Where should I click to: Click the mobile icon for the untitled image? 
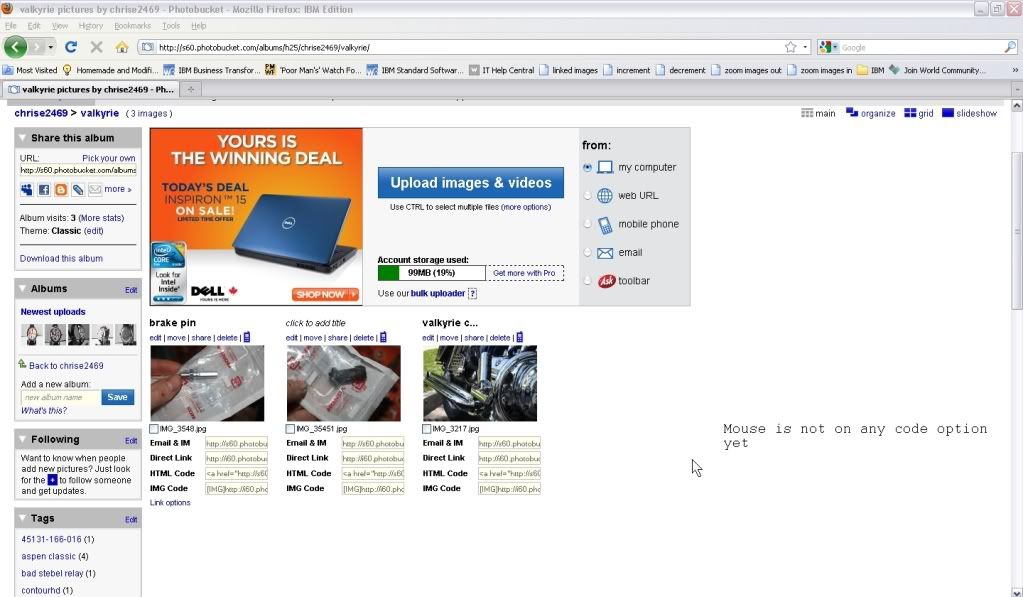tap(383, 337)
